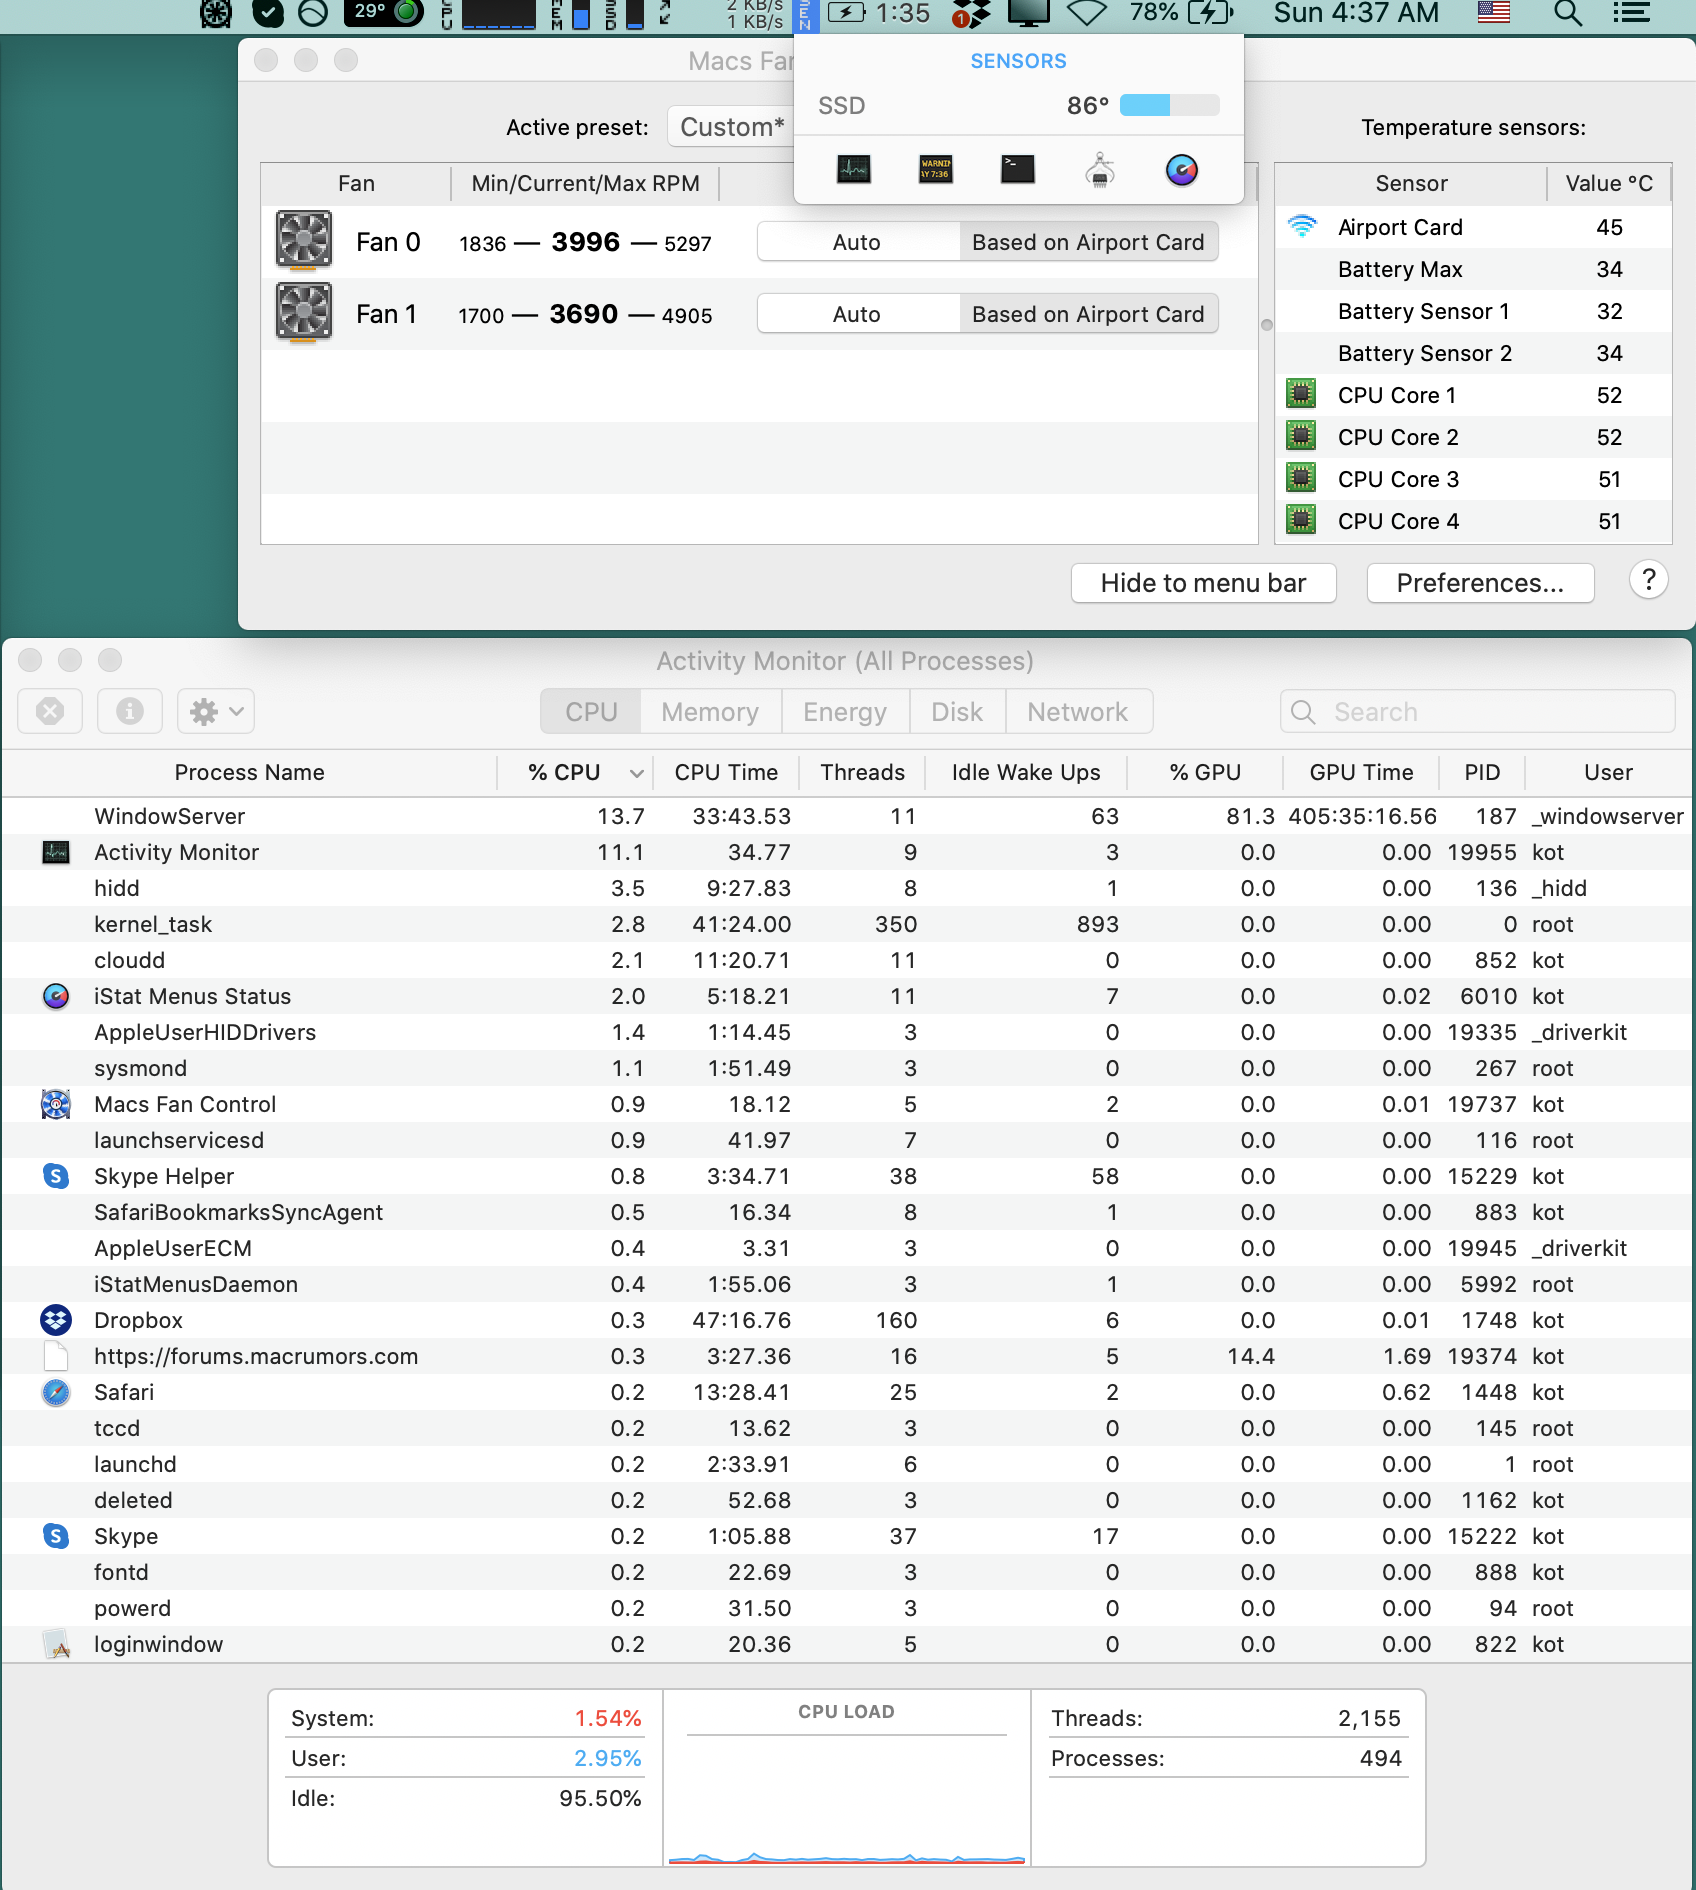This screenshot has width=1696, height=1890.
Task: Select the SafariBookmarksSyncAgent process row
Action: [846, 1212]
